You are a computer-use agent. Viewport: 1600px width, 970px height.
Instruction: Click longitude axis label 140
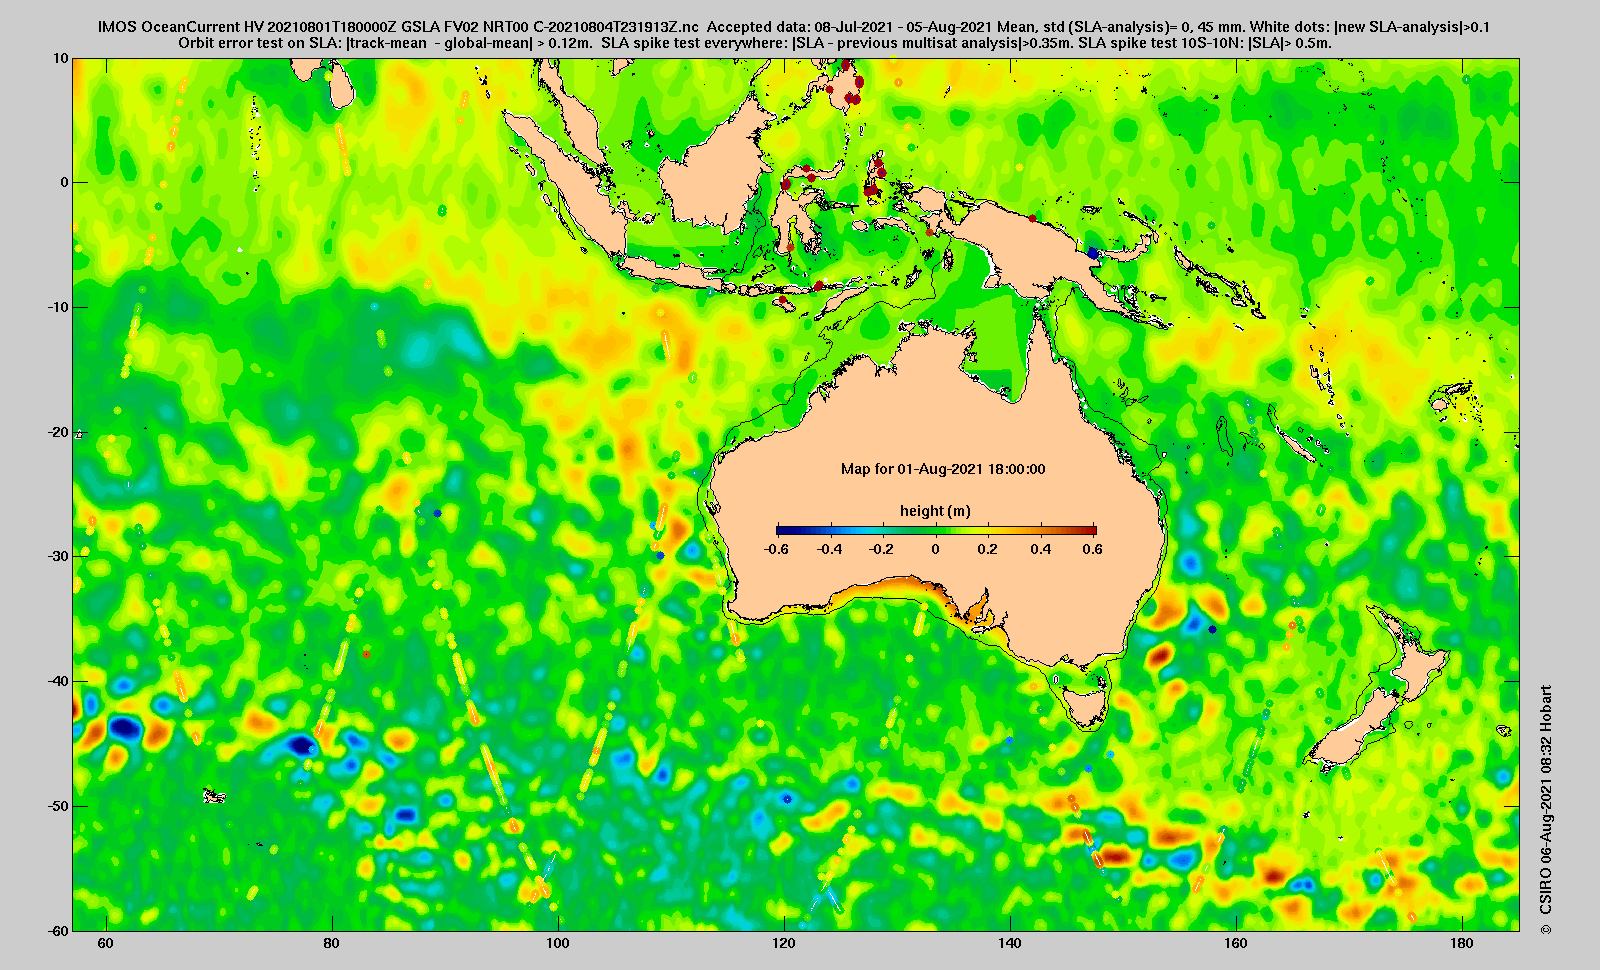click(1010, 943)
